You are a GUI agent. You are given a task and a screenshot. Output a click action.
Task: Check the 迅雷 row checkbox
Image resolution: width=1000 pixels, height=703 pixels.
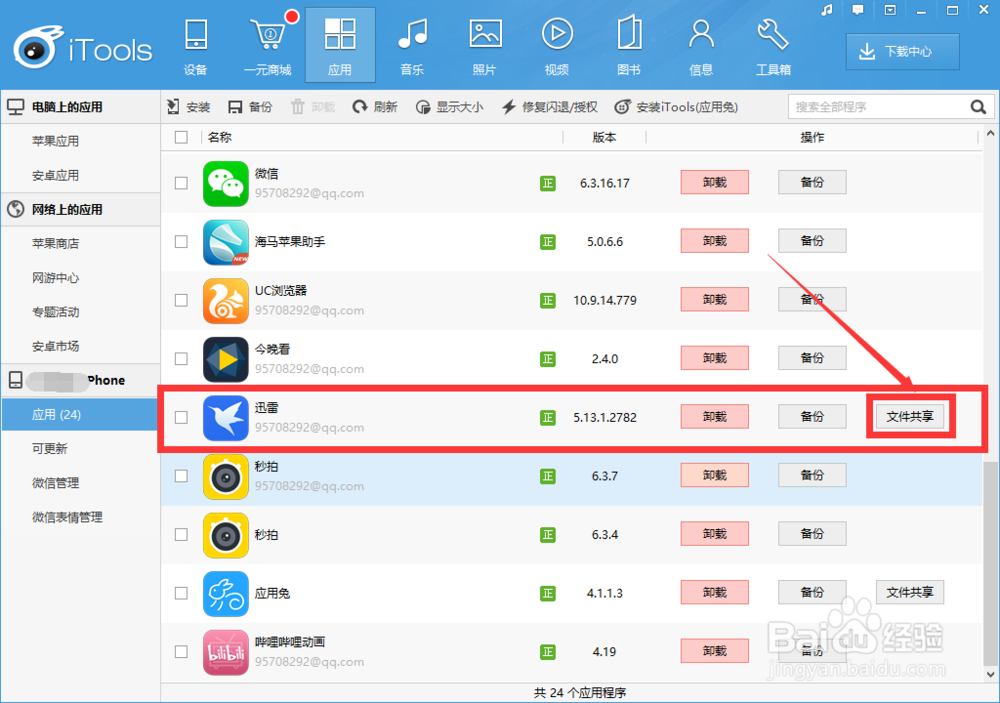tap(181, 417)
